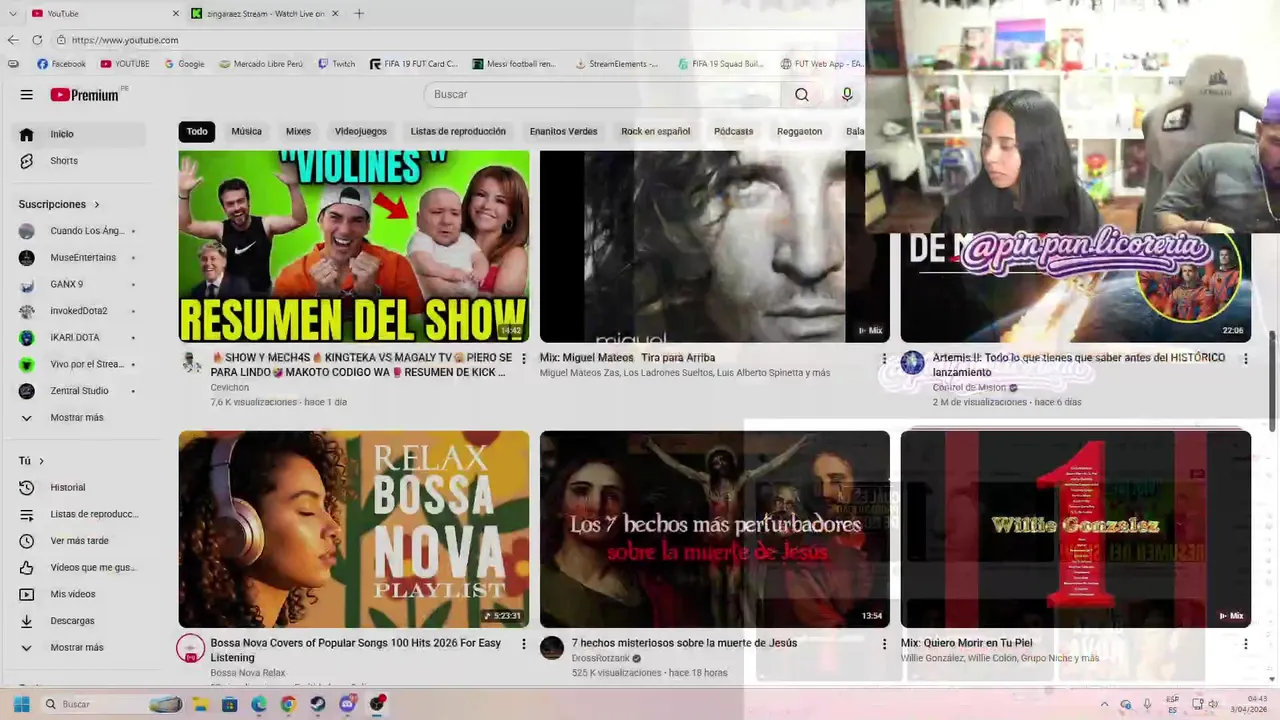The width and height of the screenshot is (1280, 720).
Task: Open the tab search dropdown arrow
Action: pos(12,13)
